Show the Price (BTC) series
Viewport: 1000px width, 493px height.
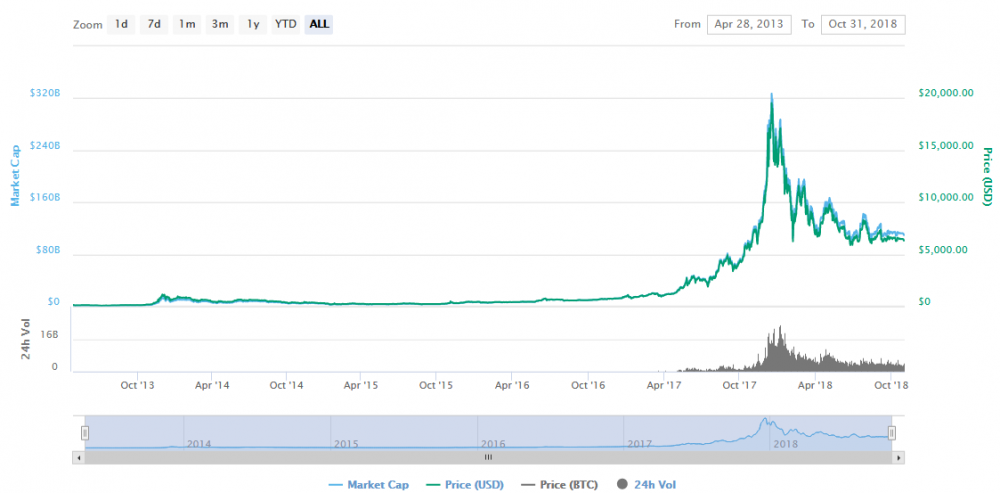click(x=563, y=485)
